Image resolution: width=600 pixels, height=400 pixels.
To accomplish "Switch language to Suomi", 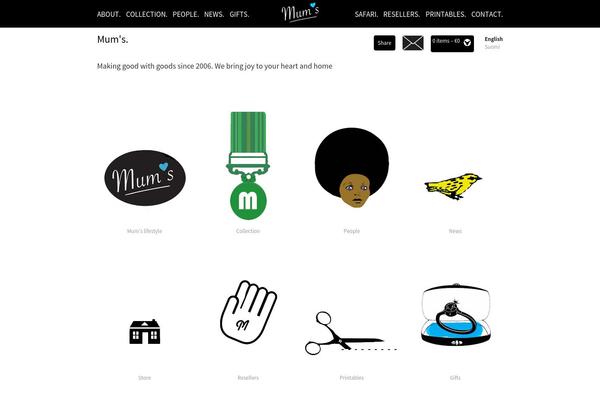I will point(492,47).
